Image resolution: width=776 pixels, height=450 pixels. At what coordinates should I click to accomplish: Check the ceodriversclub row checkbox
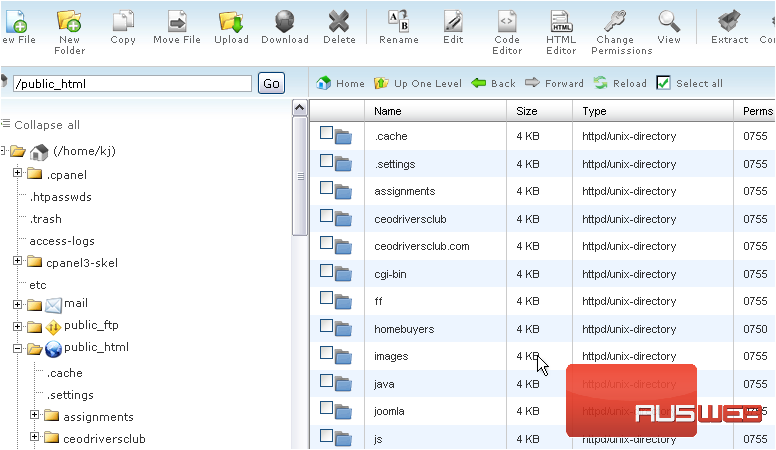(x=326, y=215)
